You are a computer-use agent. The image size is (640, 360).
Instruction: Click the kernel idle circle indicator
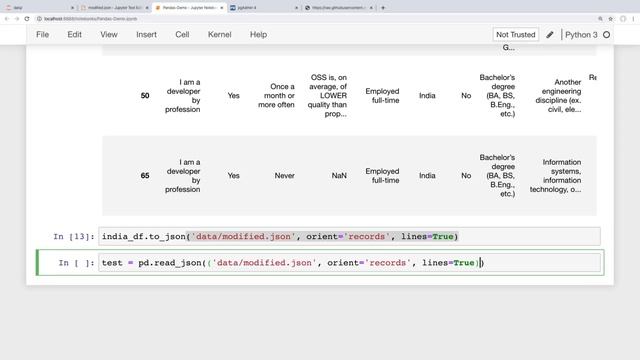tap(607, 35)
